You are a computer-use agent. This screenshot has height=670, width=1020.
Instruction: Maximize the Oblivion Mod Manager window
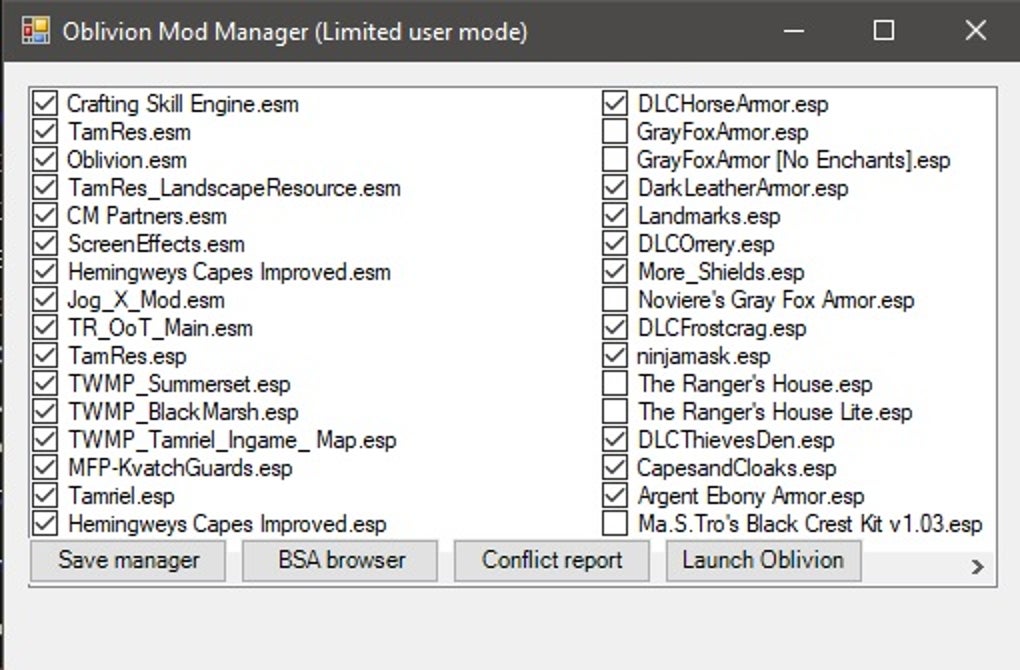(x=884, y=31)
